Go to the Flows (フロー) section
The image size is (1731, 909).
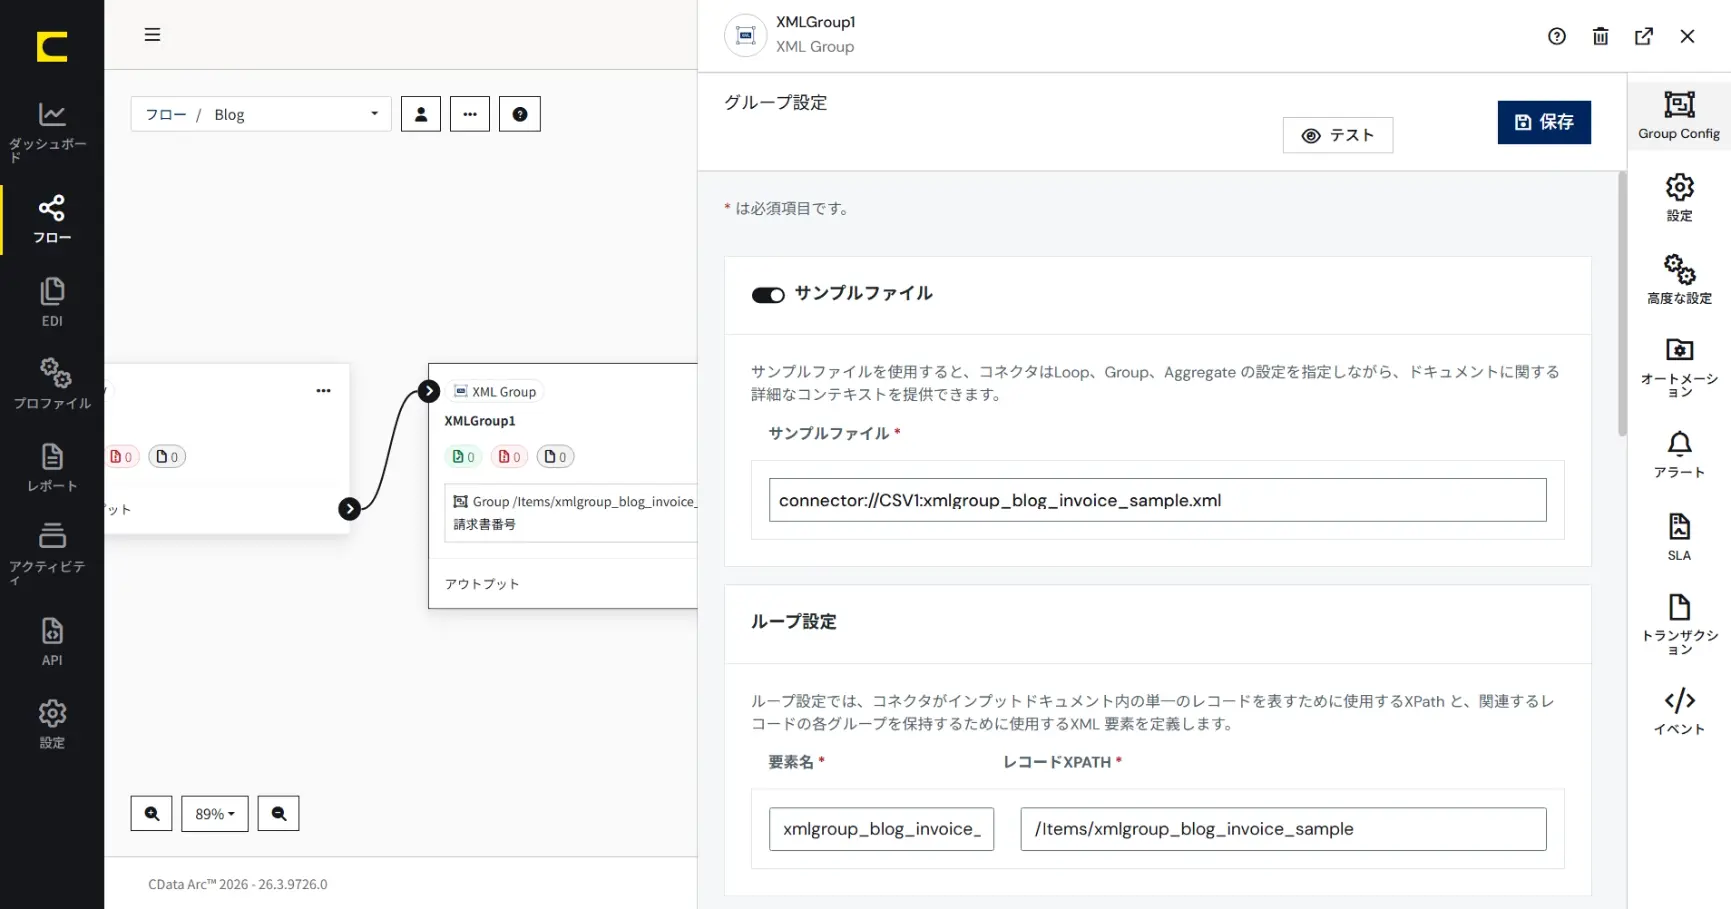point(52,219)
